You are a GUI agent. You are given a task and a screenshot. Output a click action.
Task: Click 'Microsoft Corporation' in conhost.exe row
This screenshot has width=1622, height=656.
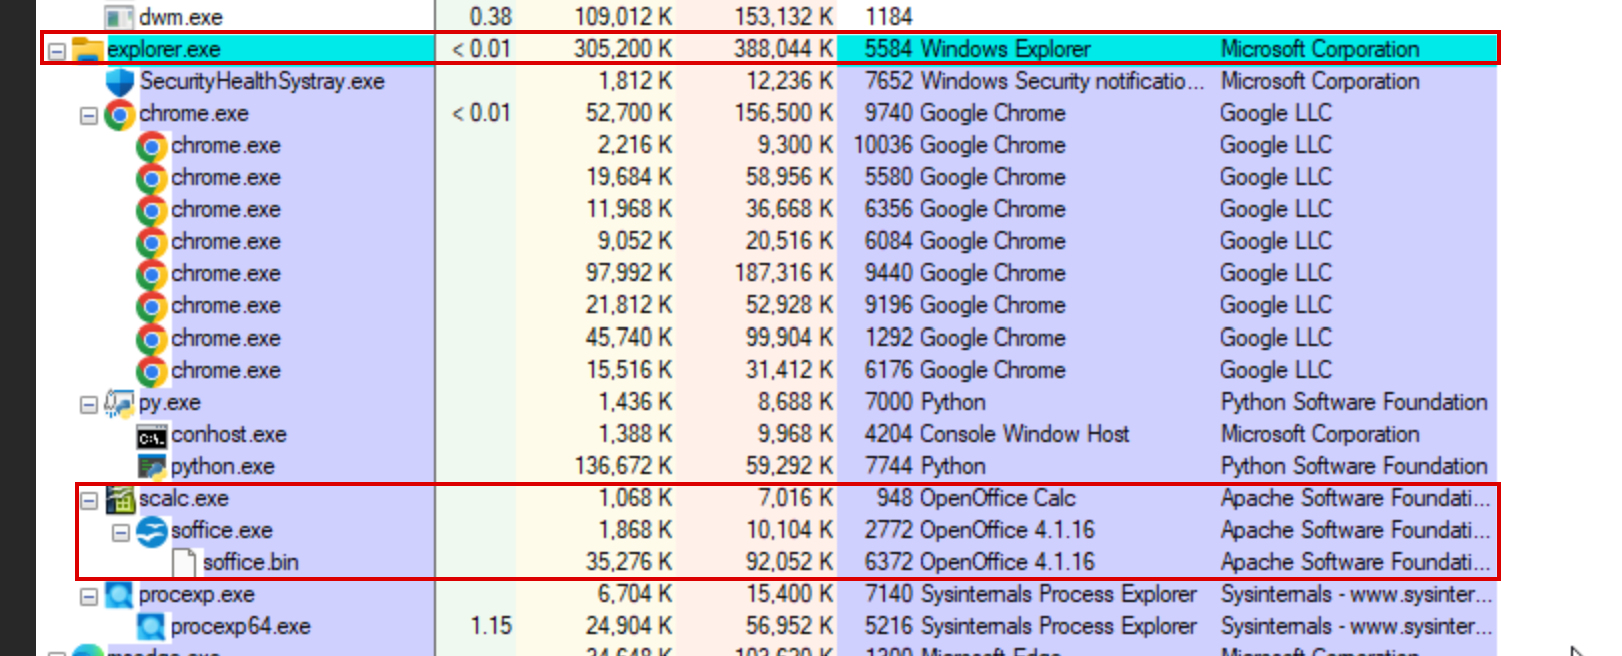coord(1320,434)
